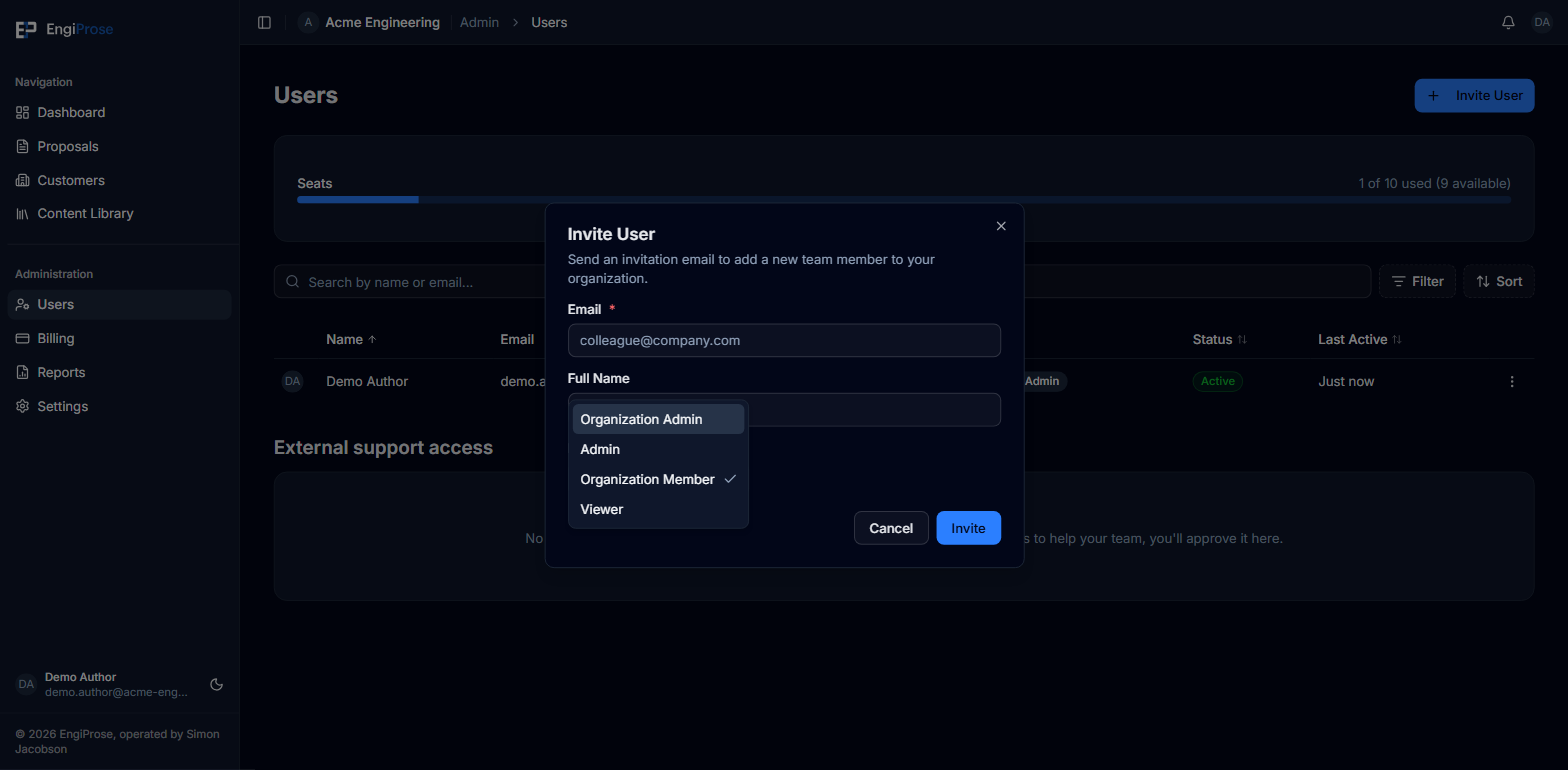Click the Email input field
1568x770 pixels.
[784, 340]
